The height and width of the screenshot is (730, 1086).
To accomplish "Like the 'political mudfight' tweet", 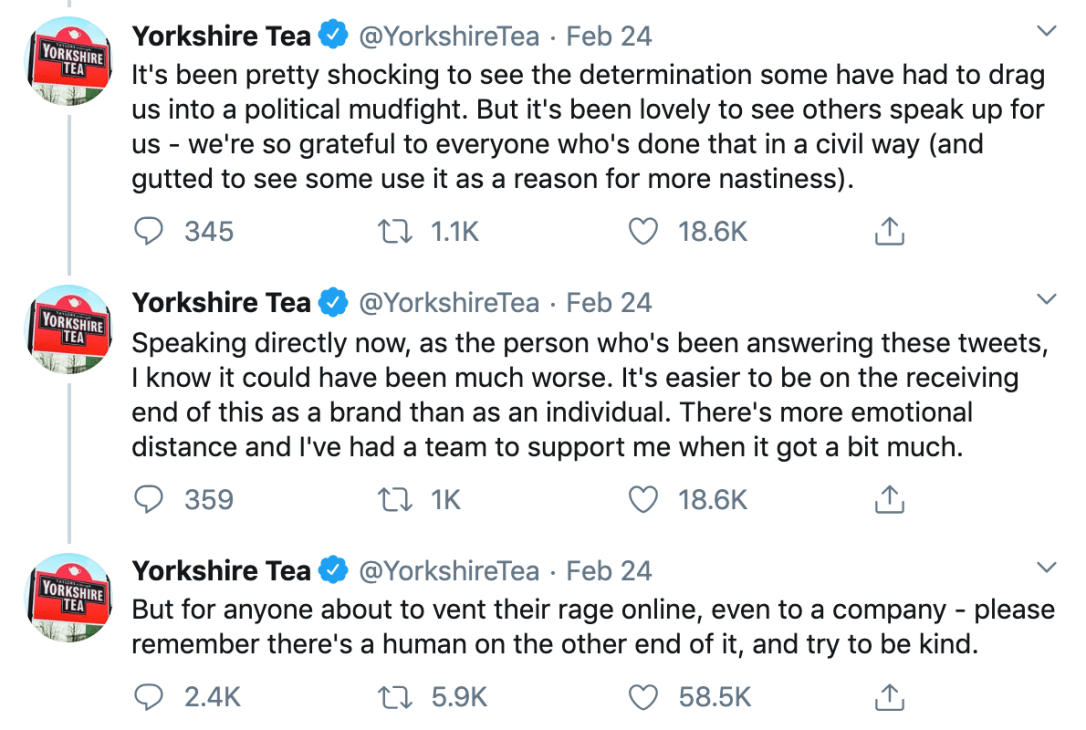I will [643, 232].
